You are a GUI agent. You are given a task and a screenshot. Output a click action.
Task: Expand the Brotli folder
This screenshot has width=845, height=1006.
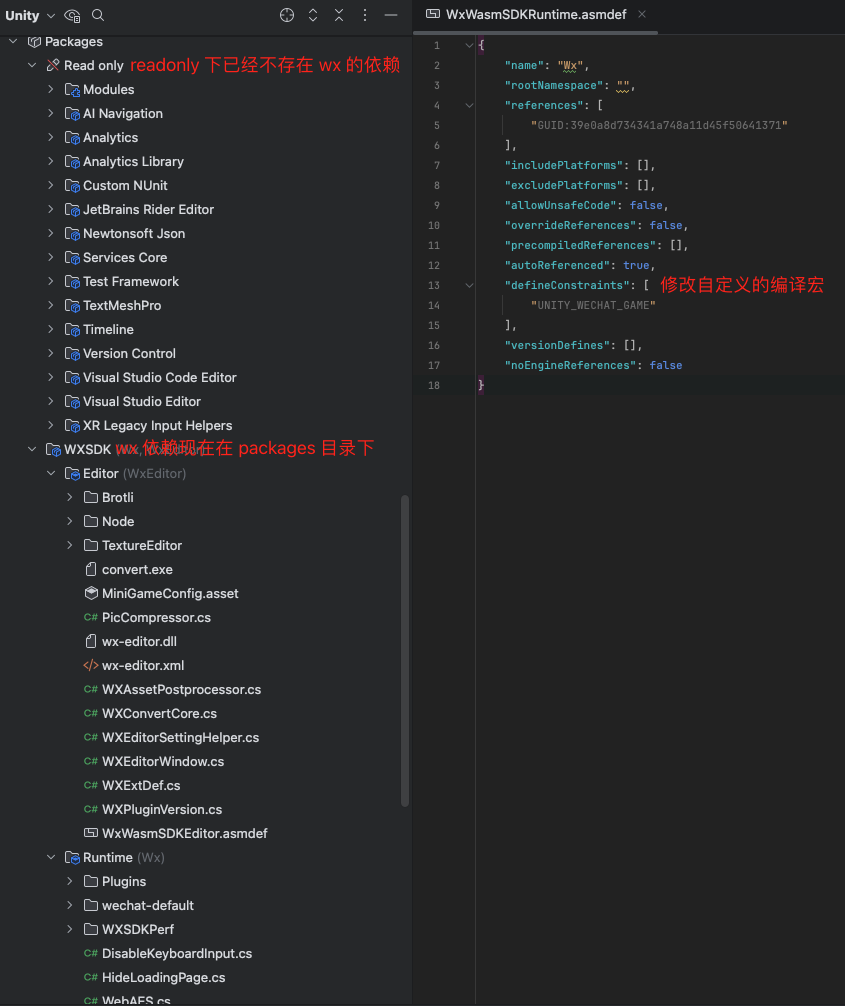pos(70,497)
